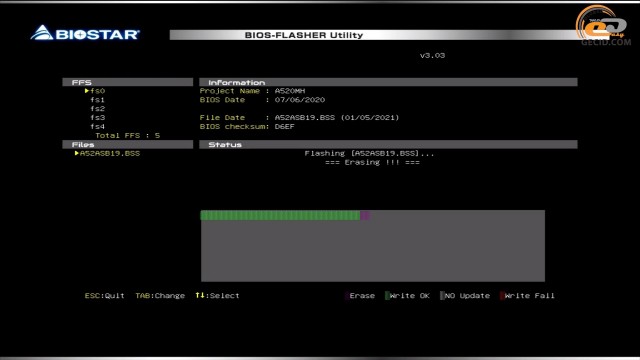640x360 pixels.
Task: Click the version number v3.03
Action: pyautogui.click(x=432, y=56)
